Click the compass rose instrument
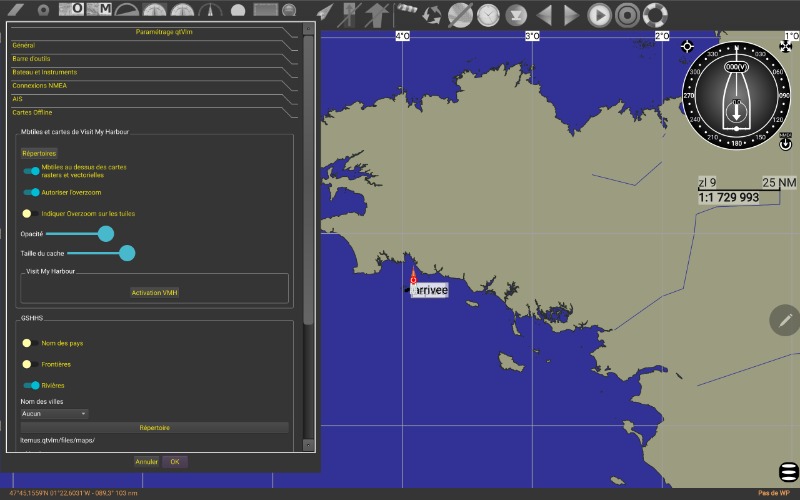Screen dimensions: 800x500 (736, 95)
